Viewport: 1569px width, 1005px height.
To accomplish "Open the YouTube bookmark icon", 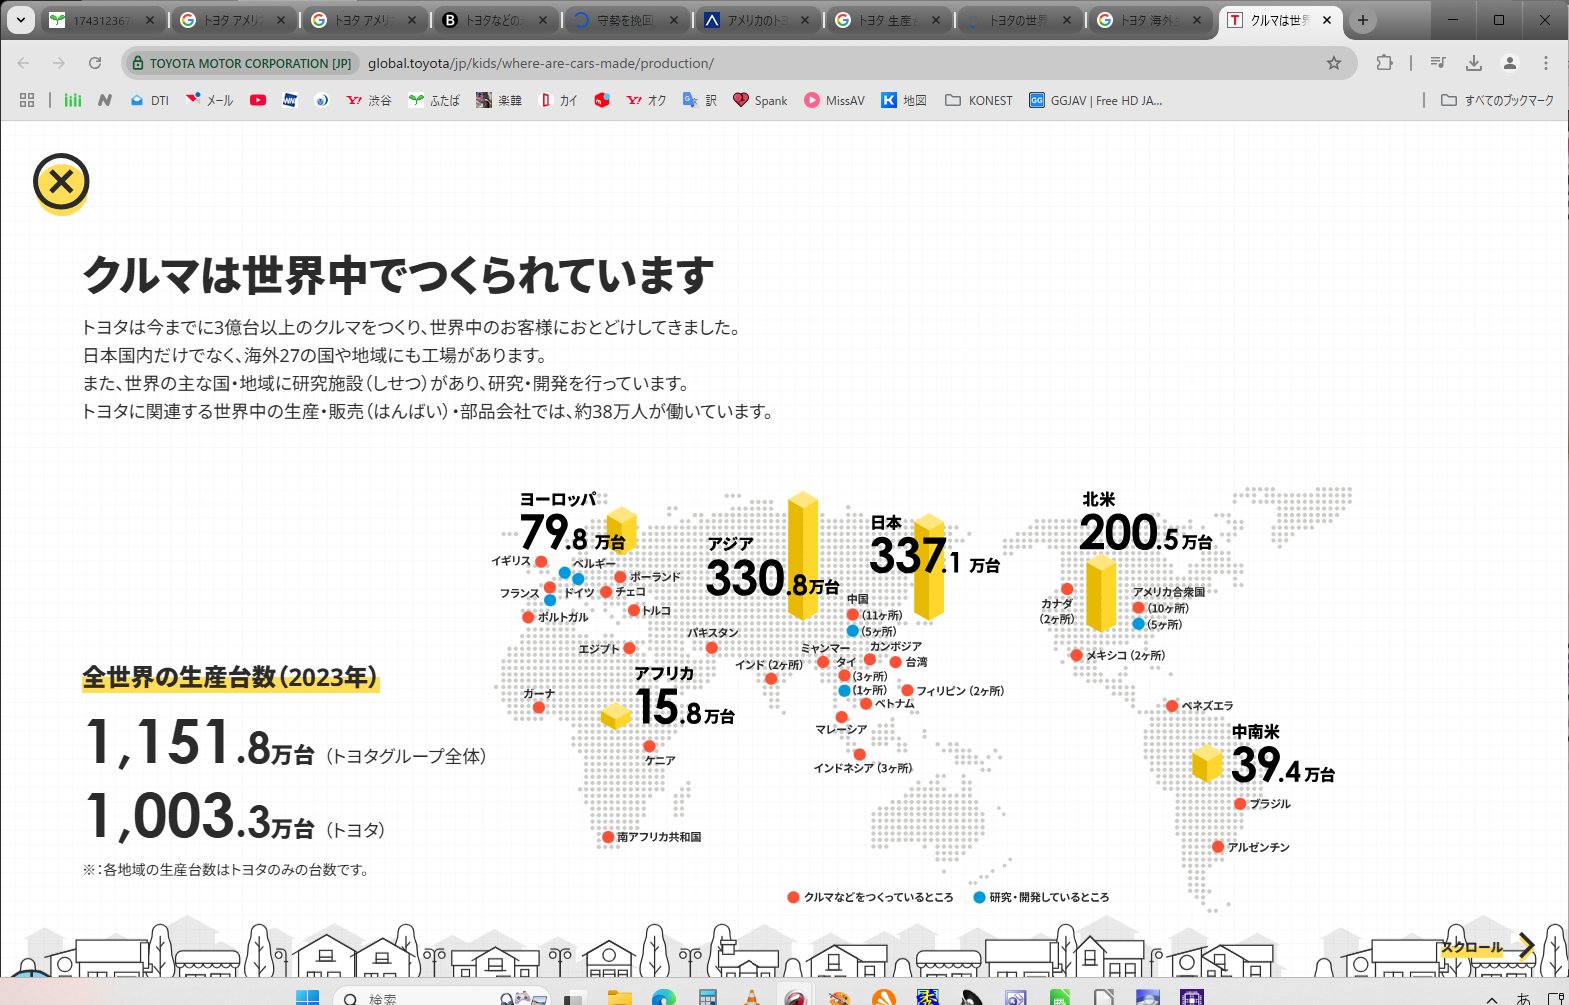I will (x=258, y=100).
